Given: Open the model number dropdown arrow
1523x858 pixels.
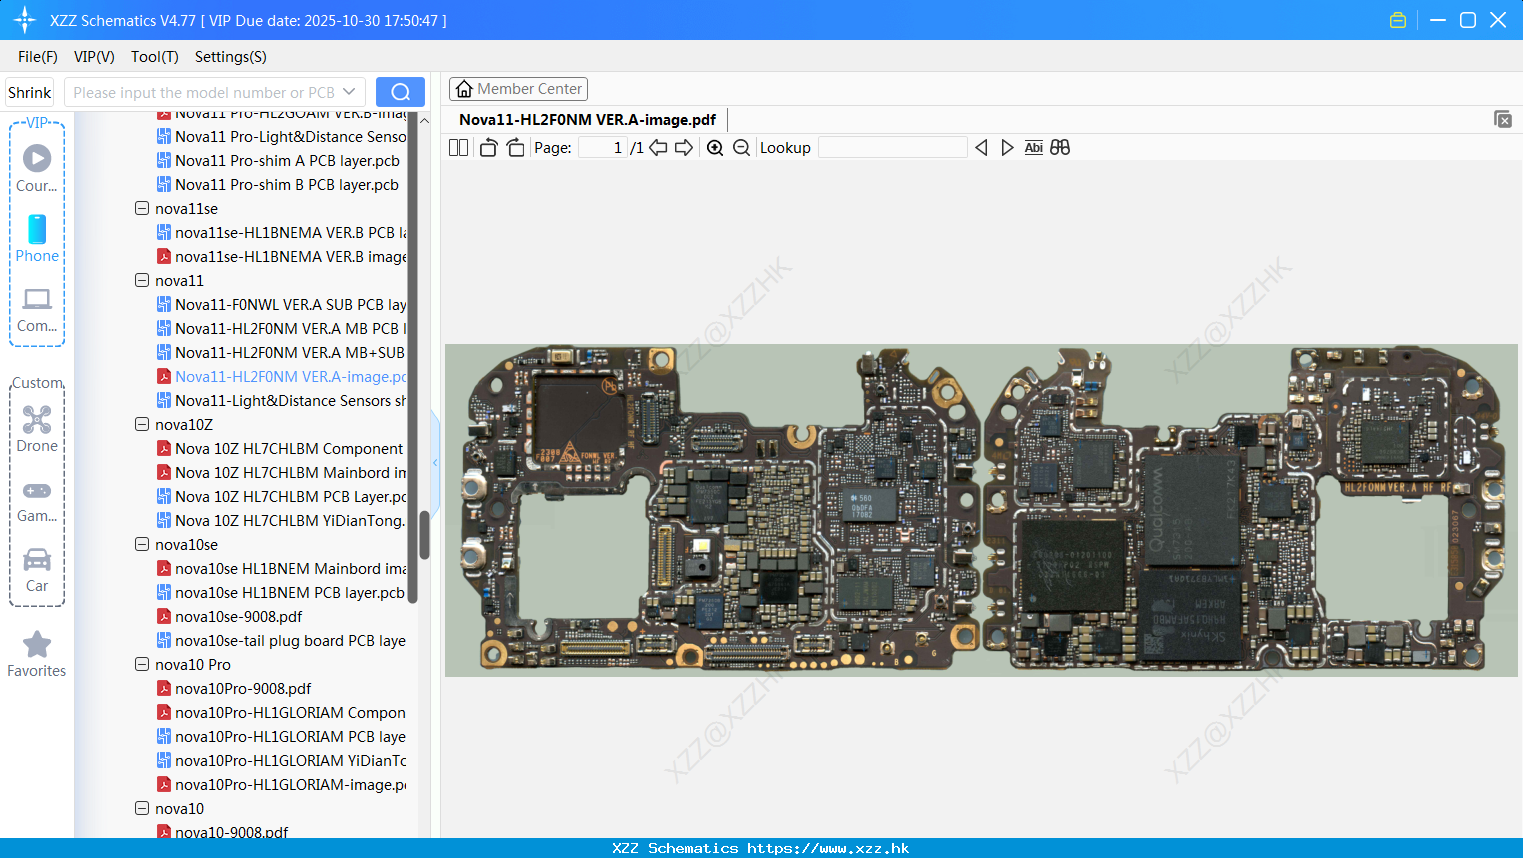Looking at the screenshot, I should tap(349, 92).
